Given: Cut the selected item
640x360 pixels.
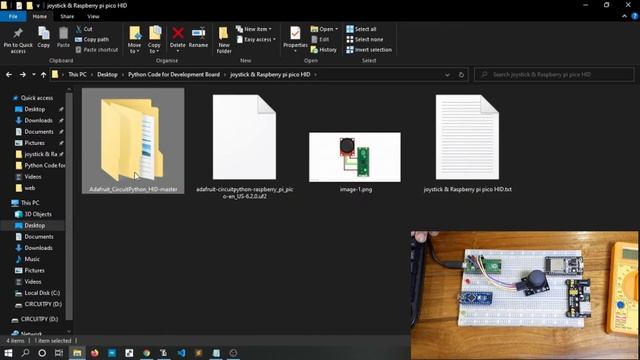Looking at the screenshot, I should [x=84, y=29].
